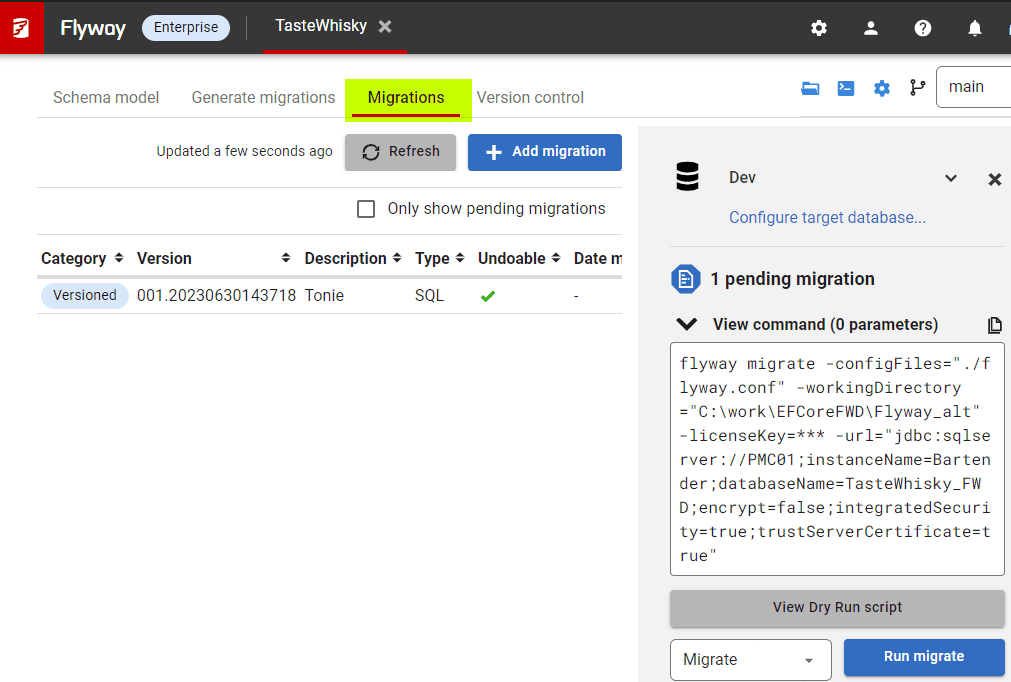Screen dimensions: 1011x682
Task: Click the pending migration document icon
Action: pos(686,279)
